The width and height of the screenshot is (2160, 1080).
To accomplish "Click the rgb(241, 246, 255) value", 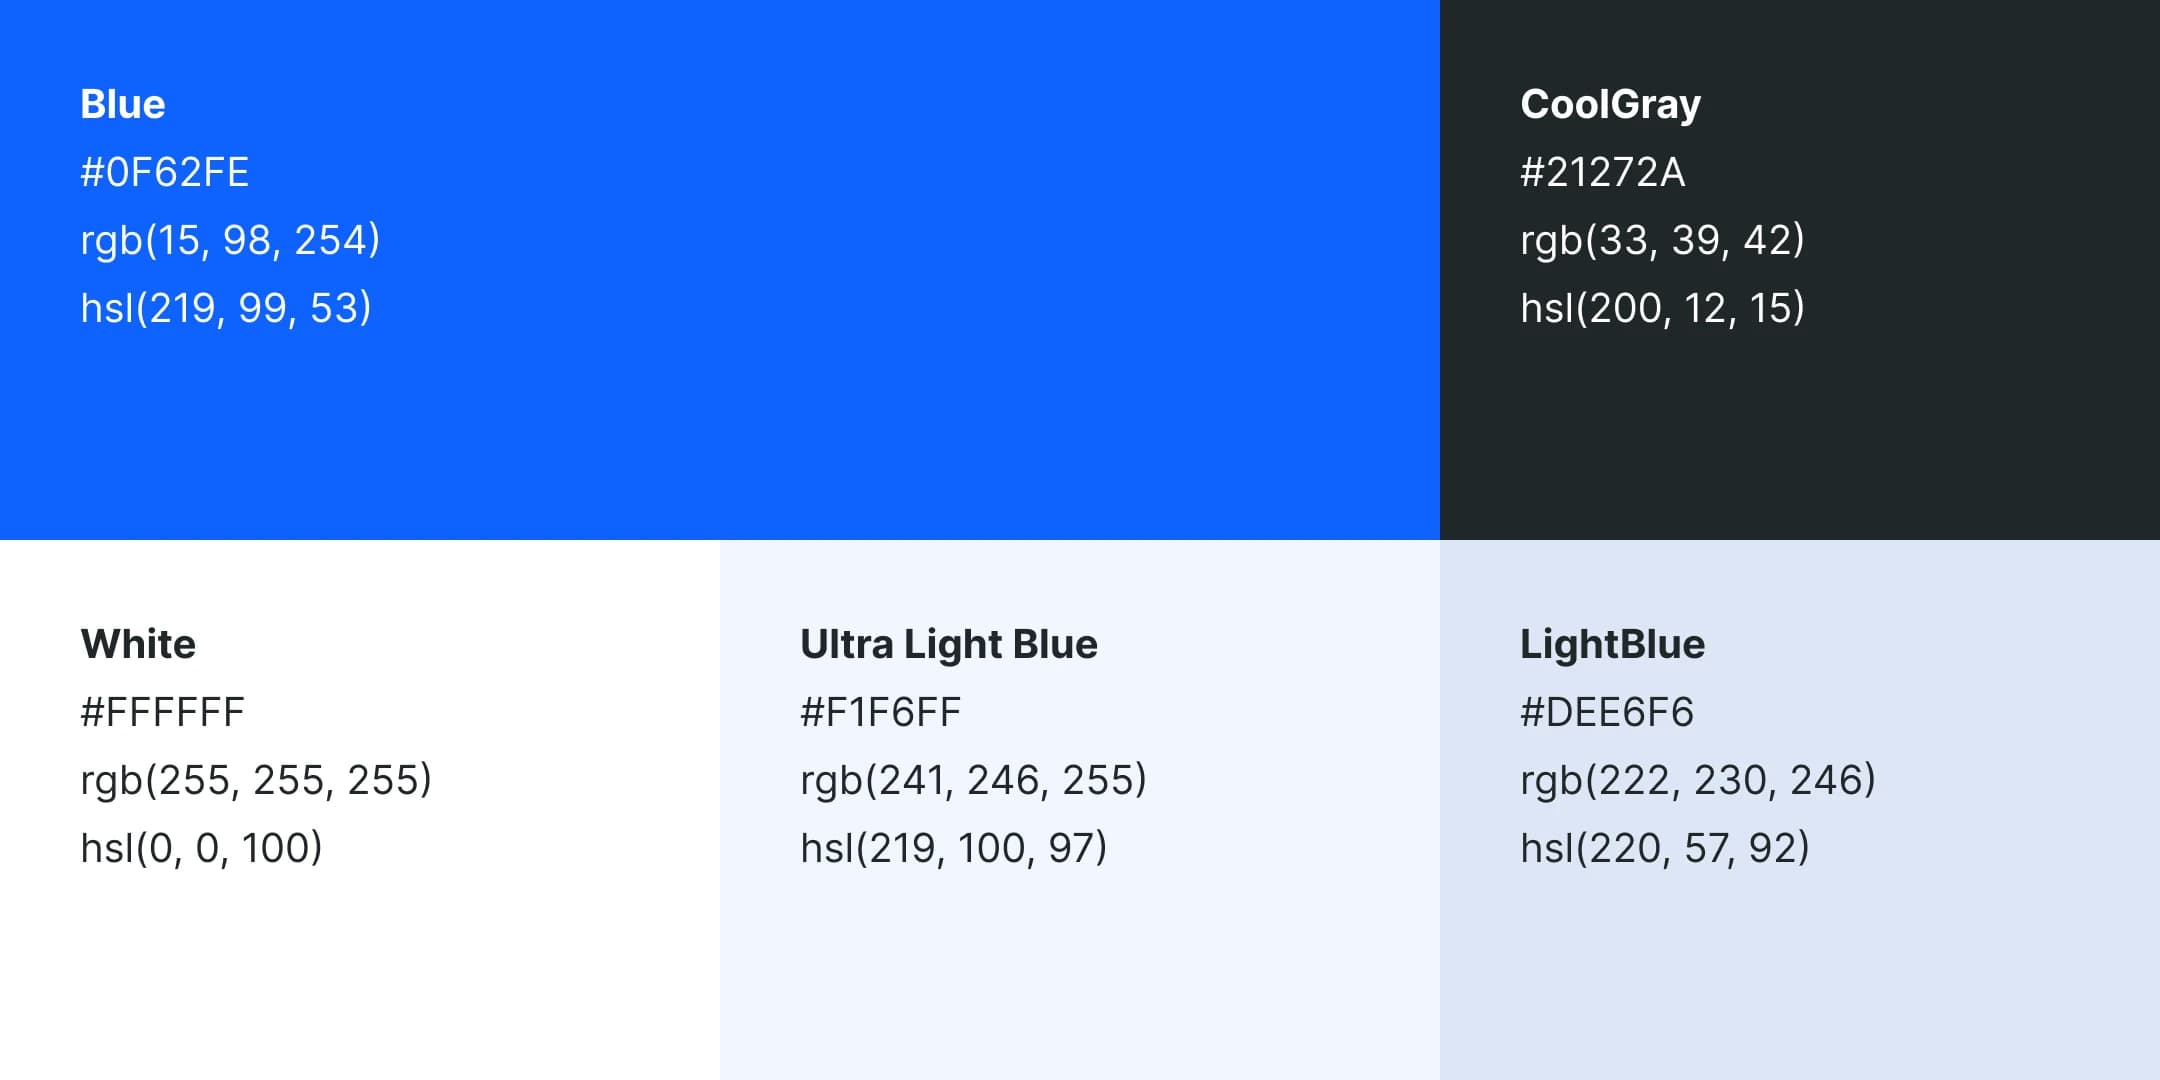I will [973, 780].
